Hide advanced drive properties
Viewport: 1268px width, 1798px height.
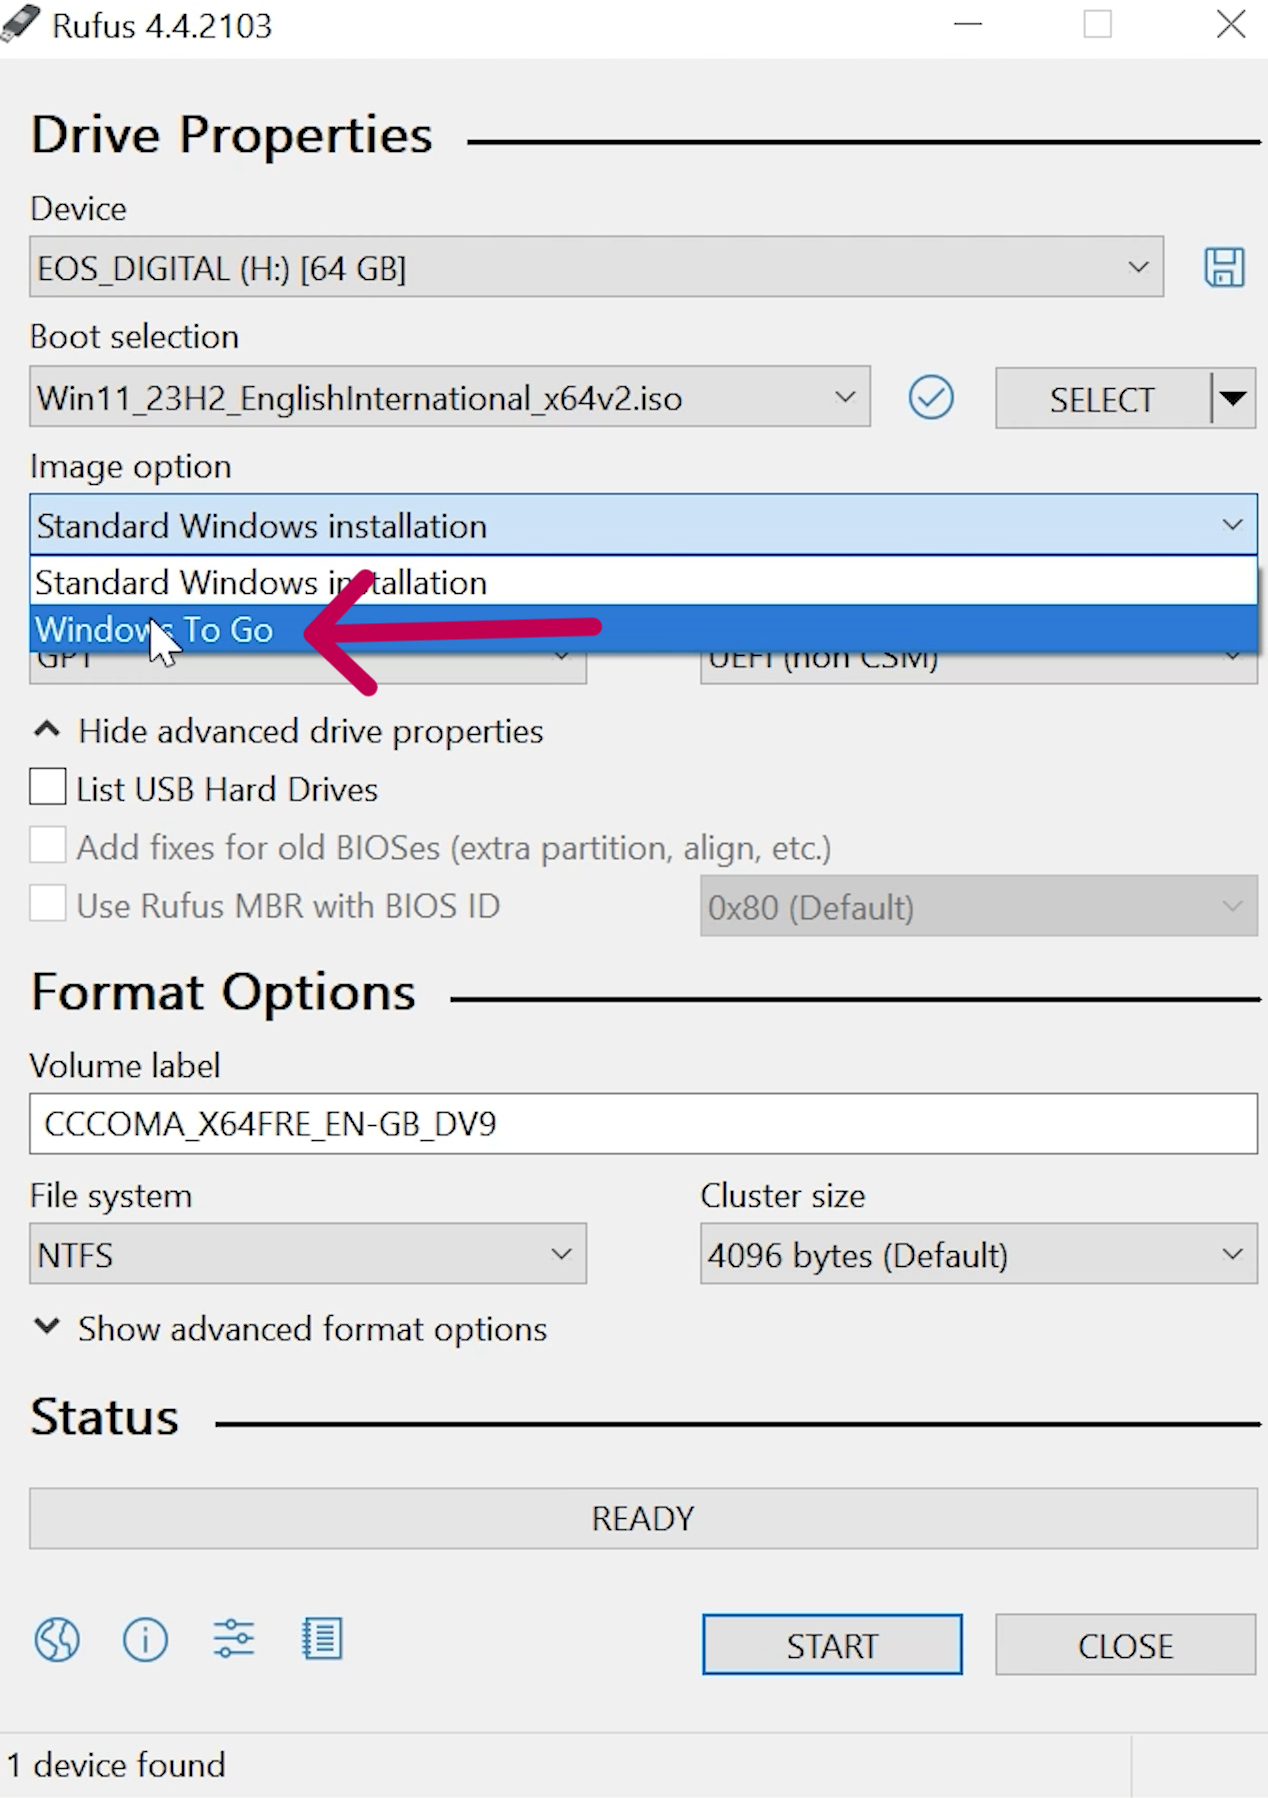289,731
